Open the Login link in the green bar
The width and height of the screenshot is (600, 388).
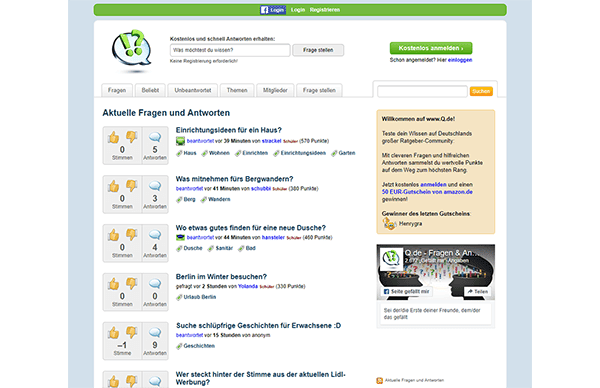[298, 10]
